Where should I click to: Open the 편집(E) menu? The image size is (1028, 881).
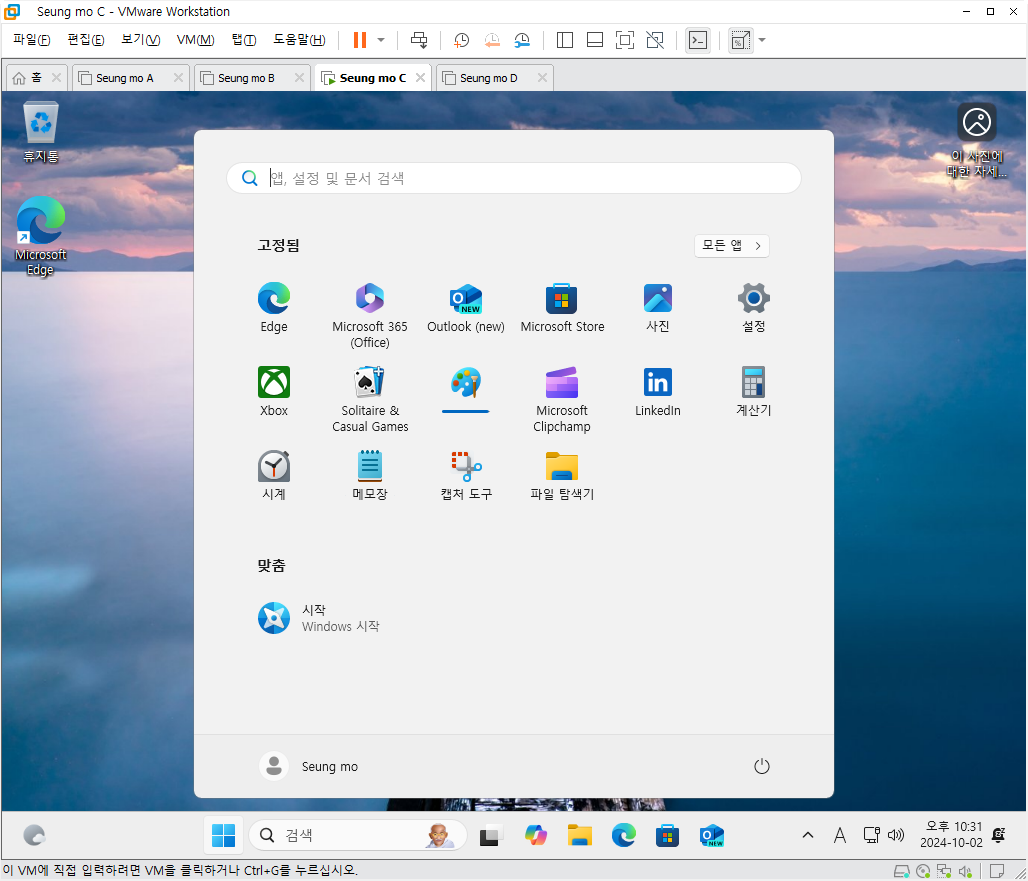coord(85,40)
